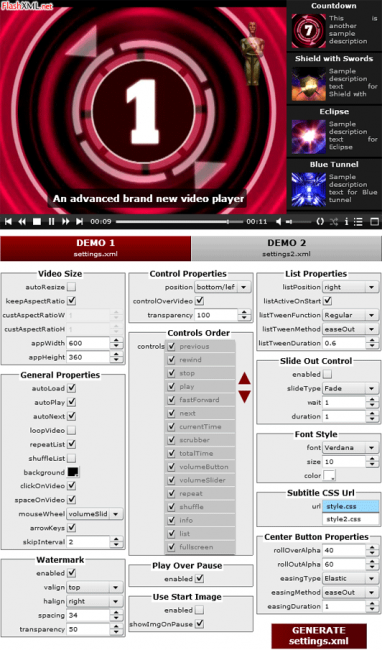Uncheck controlOverVideo
Screen dimensions: 382x650
coord(200,301)
